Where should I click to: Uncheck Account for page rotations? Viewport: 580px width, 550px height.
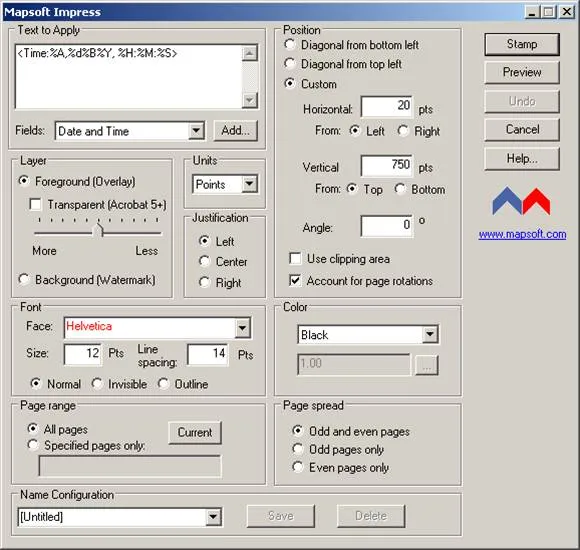point(295,281)
